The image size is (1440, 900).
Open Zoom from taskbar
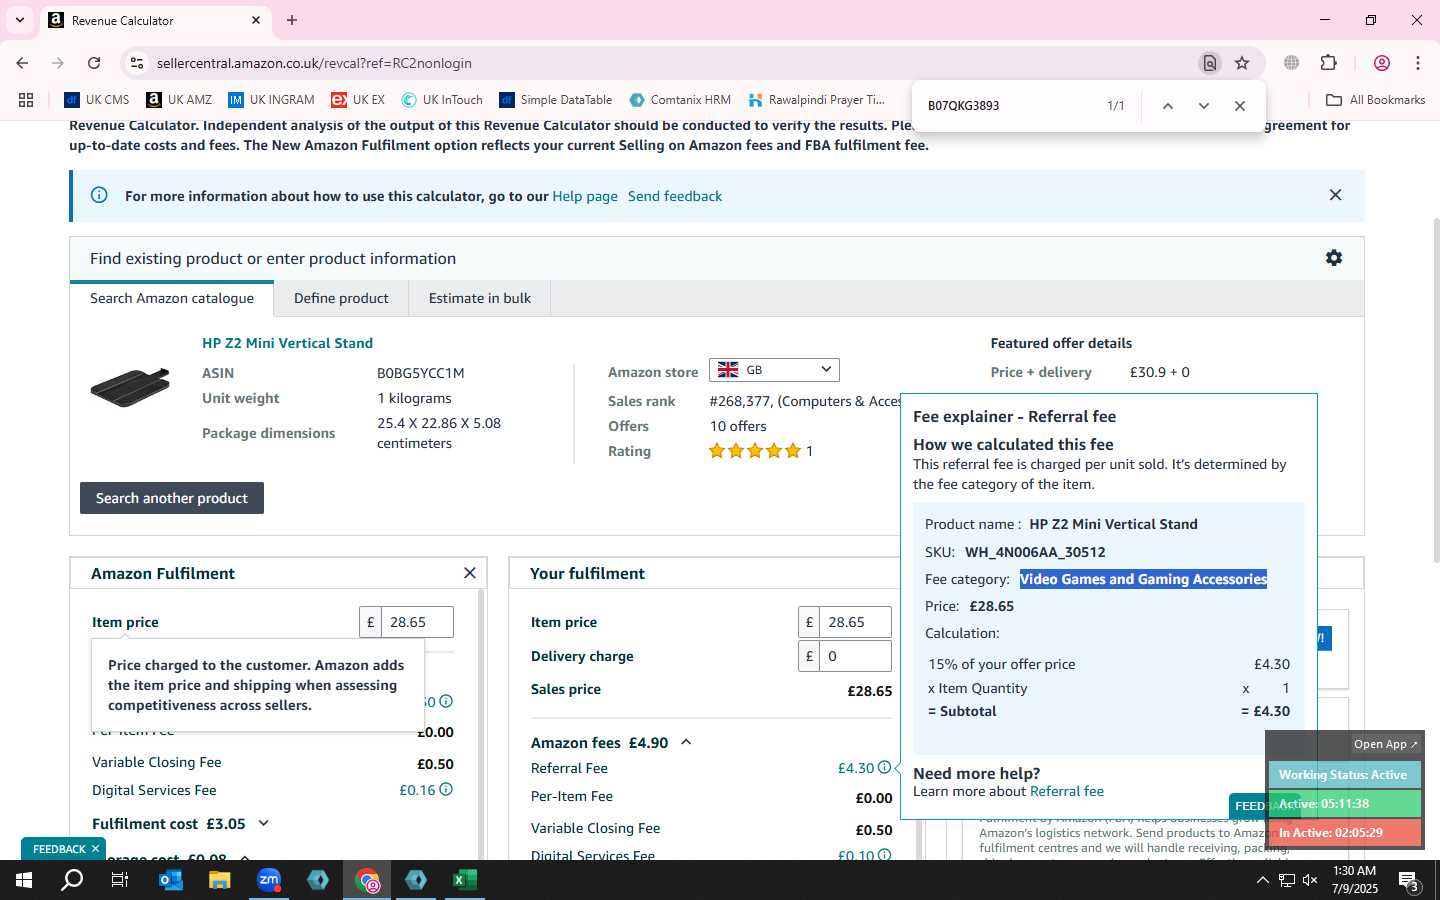tap(269, 880)
